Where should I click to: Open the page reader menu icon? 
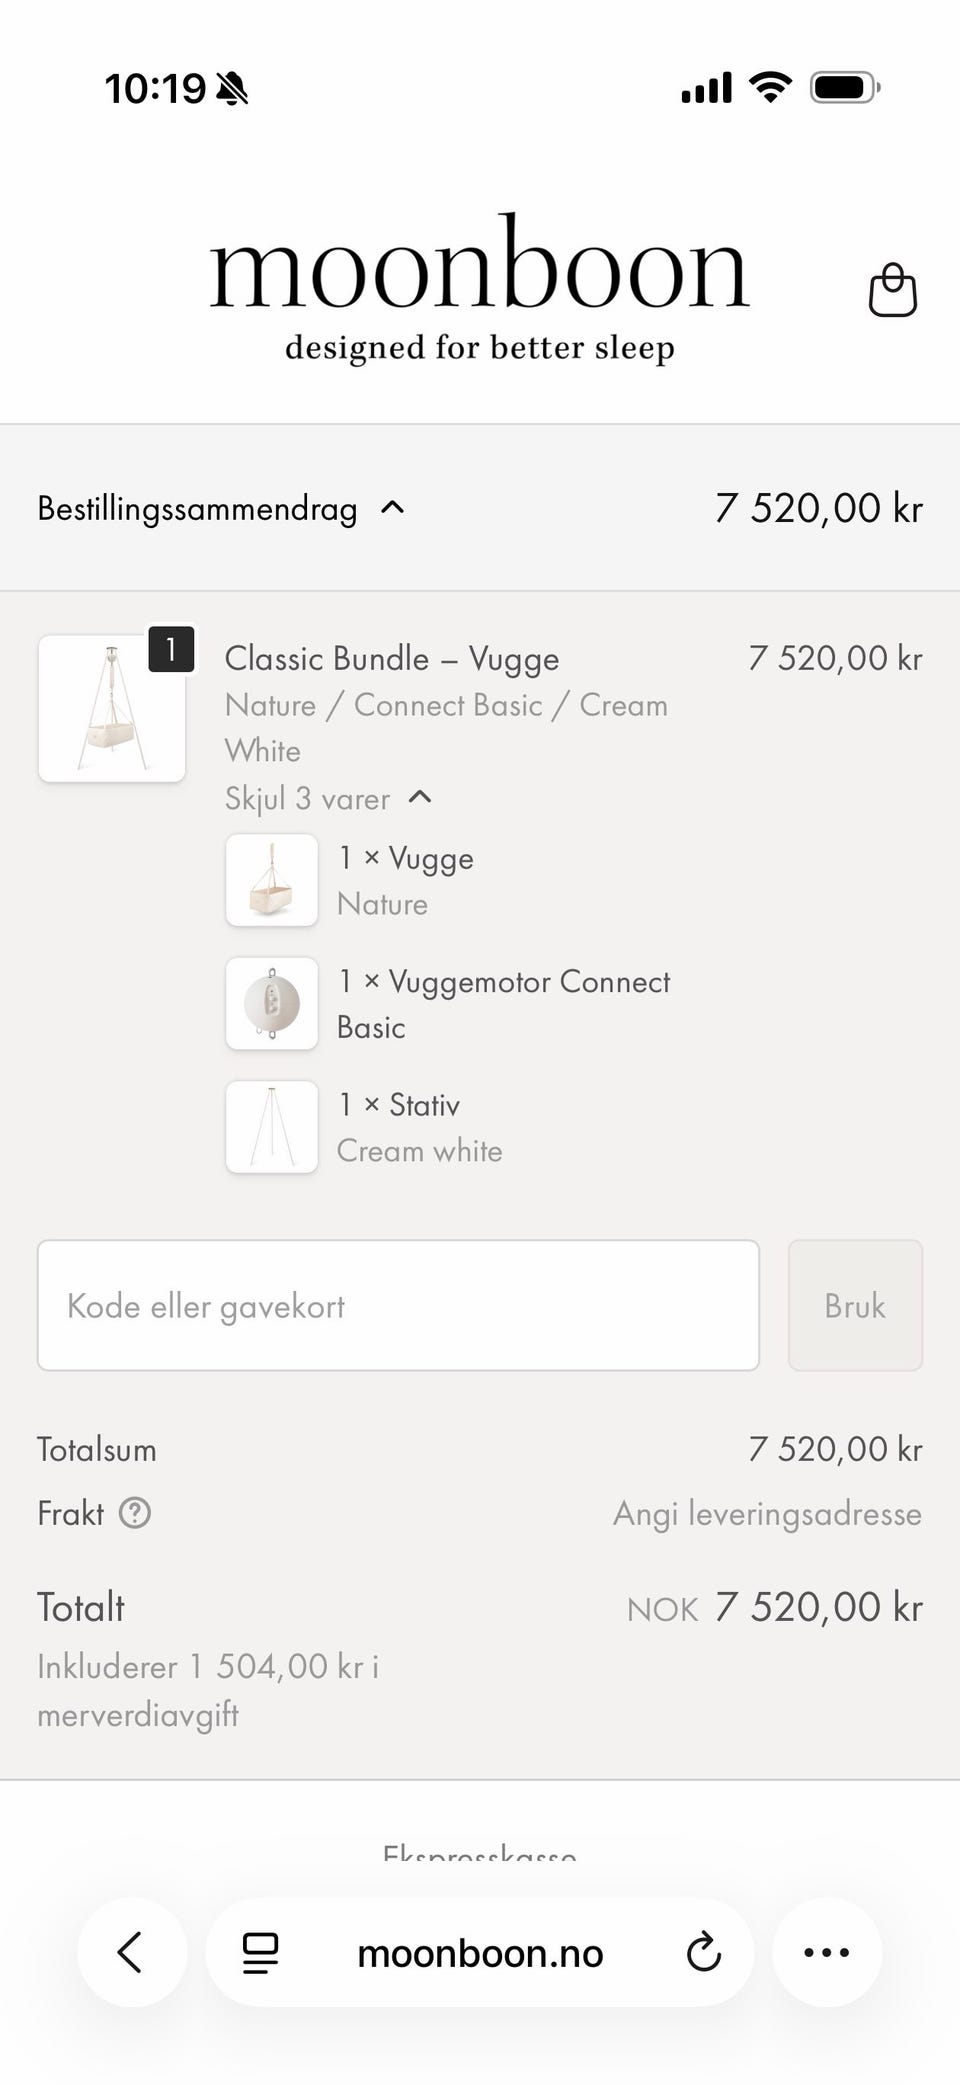tap(260, 1952)
